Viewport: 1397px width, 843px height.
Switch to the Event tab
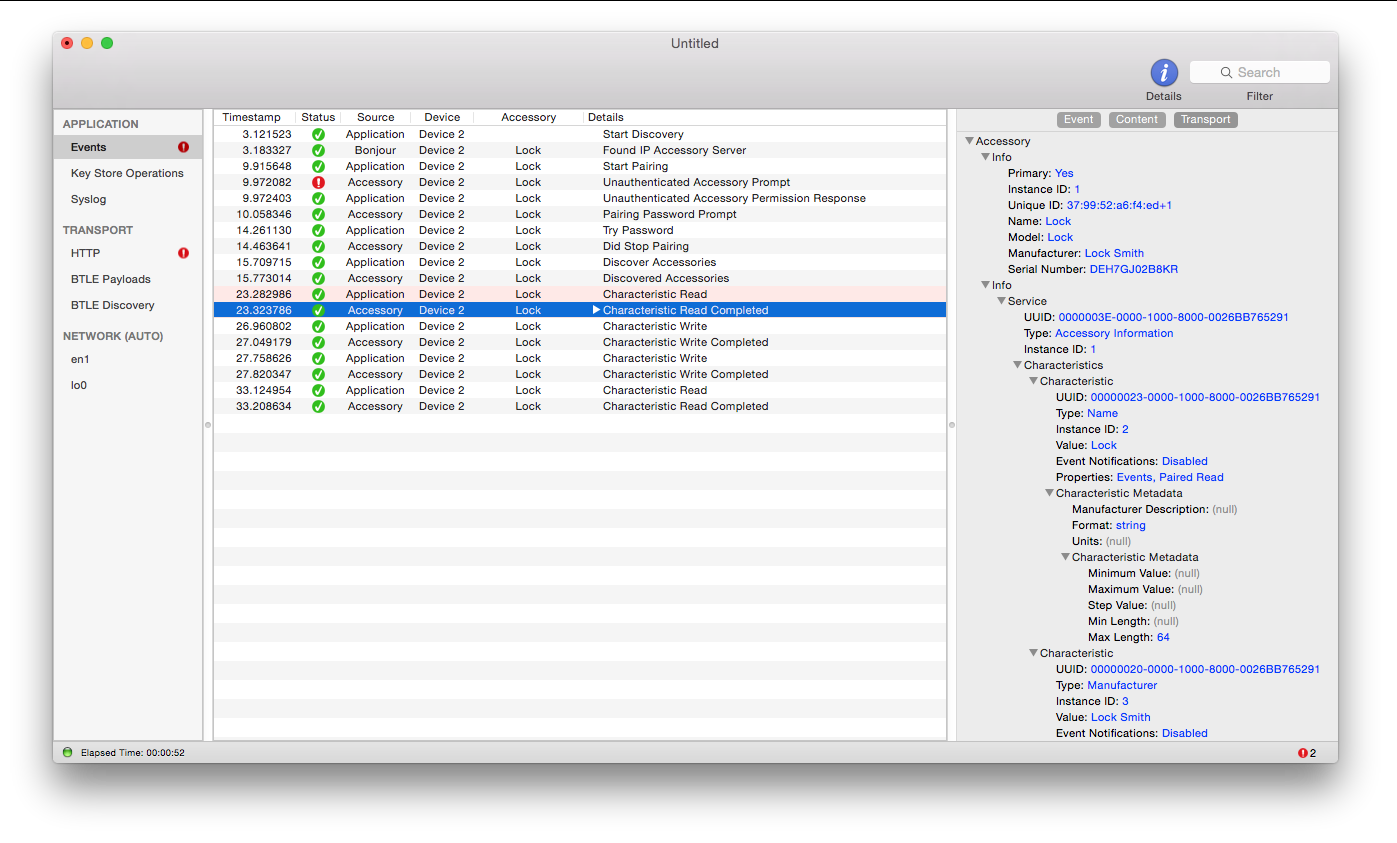point(1078,119)
